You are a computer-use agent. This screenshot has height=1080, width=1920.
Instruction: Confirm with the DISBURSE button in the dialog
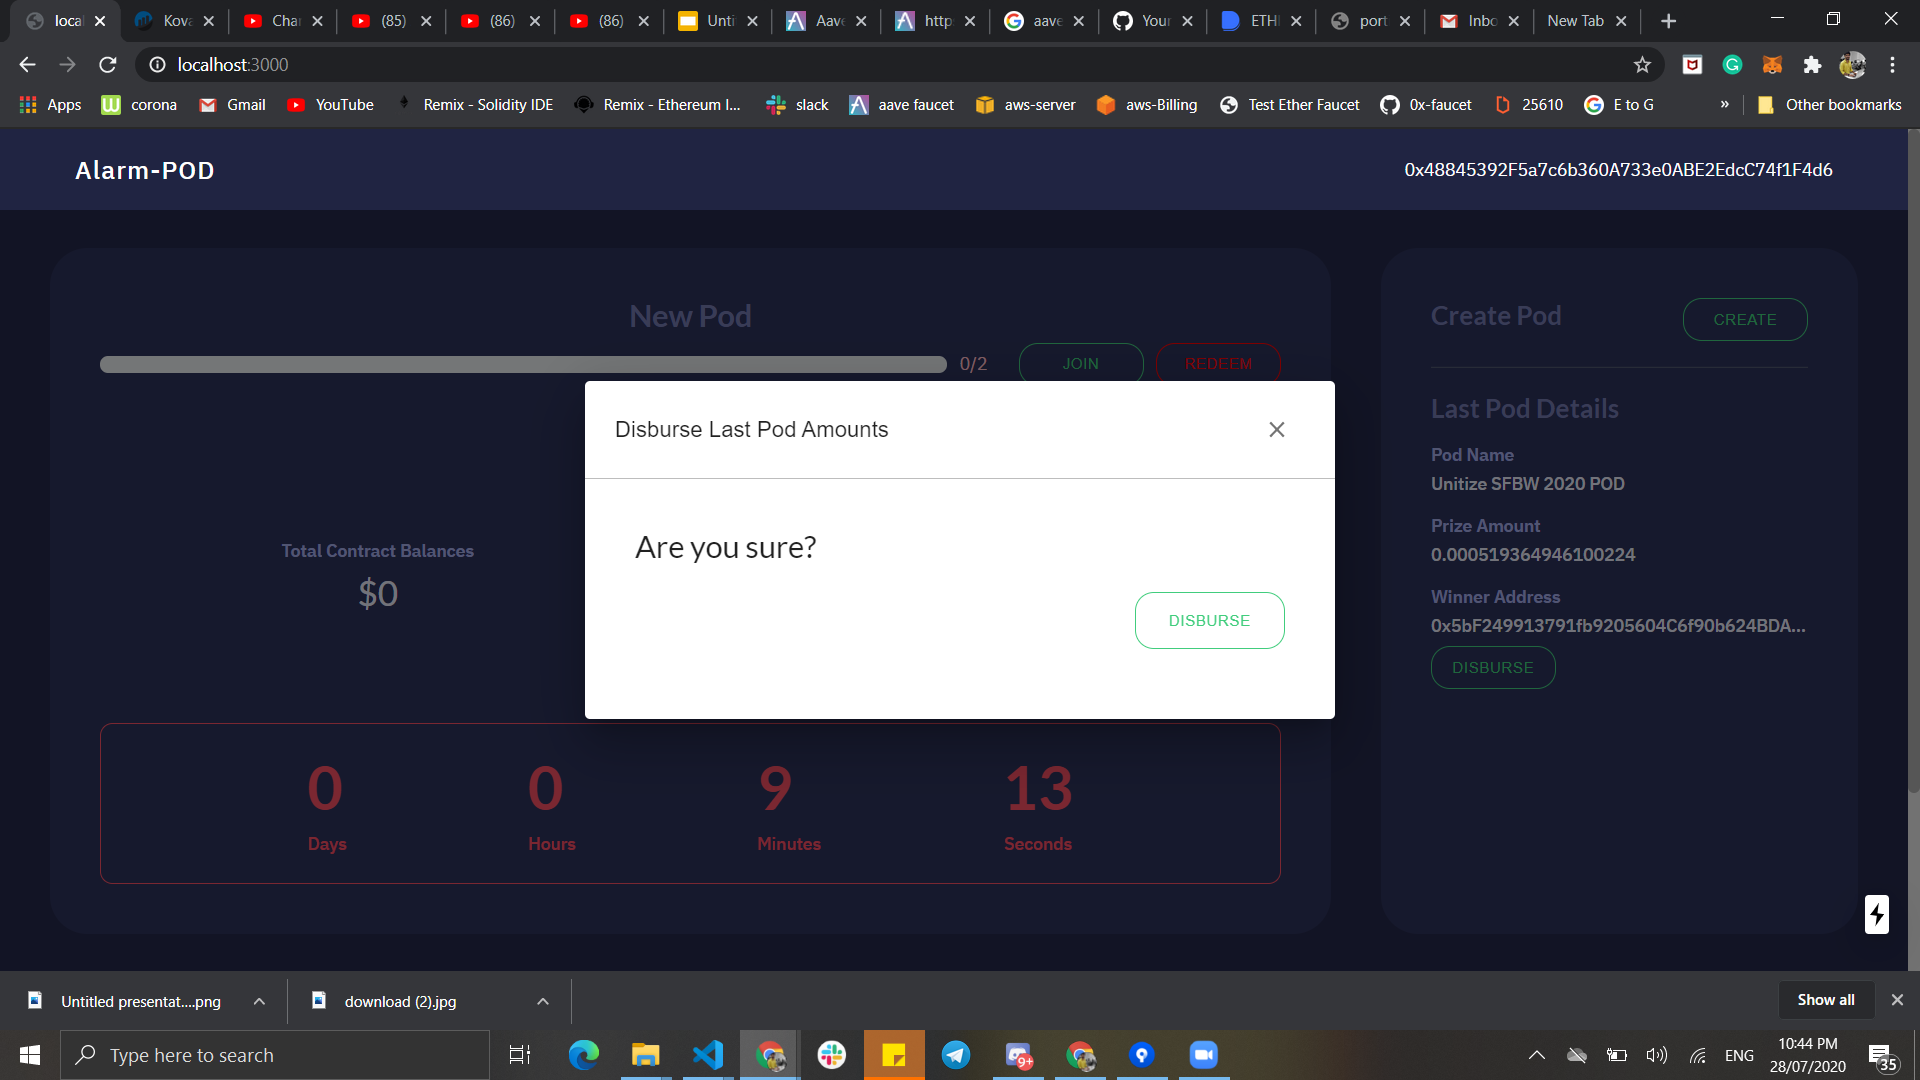click(1209, 620)
